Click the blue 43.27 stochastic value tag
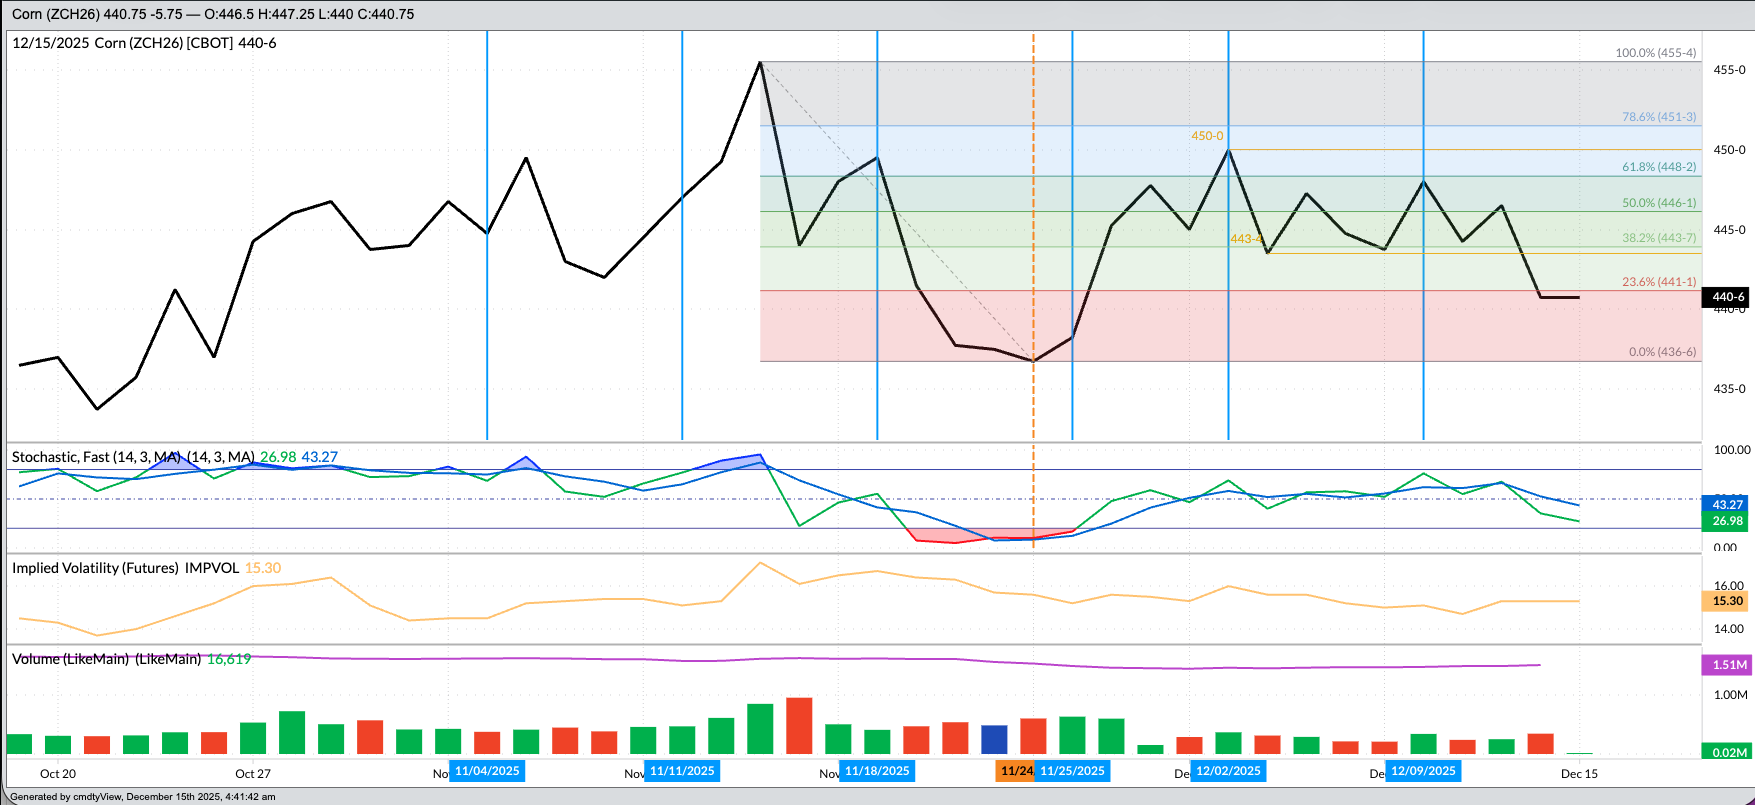Viewport: 1755px width, 805px height. [x=1727, y=505]
